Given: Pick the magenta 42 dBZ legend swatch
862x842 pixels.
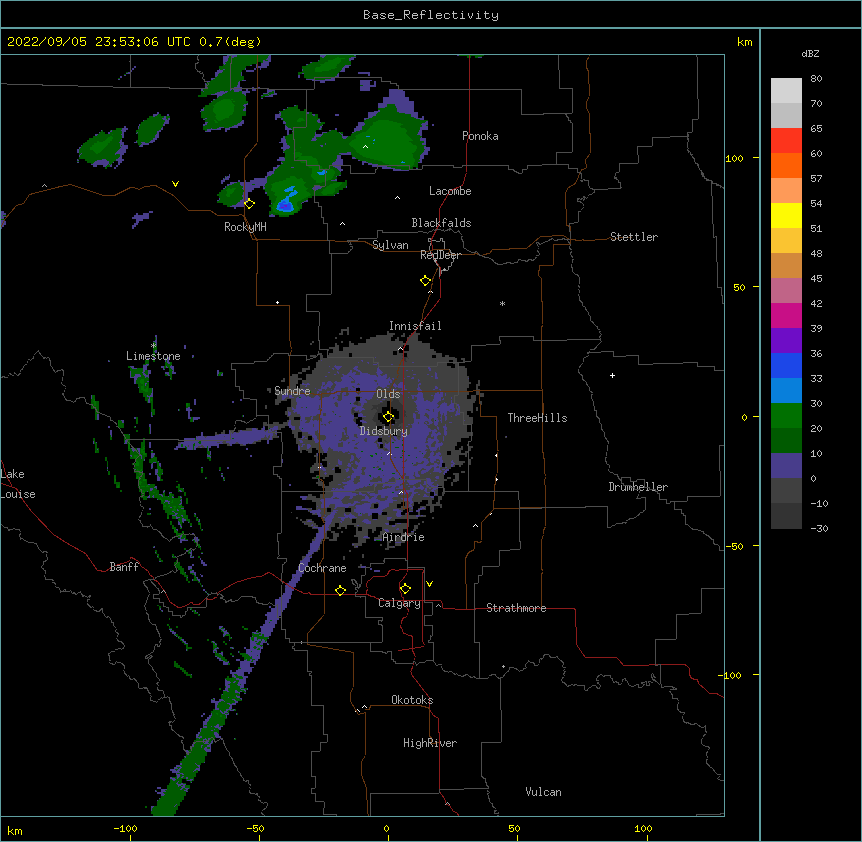Looking at the screenshot, I should coord(786,315).
